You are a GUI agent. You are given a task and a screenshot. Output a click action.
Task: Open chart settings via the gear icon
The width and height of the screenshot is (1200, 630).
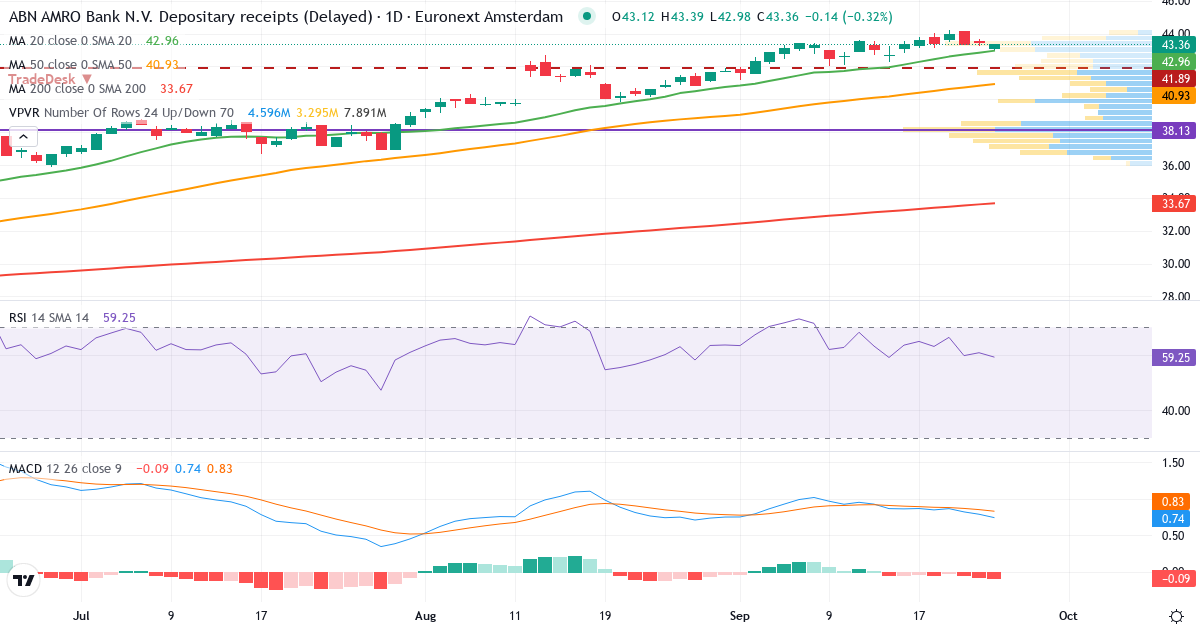click(x=1176, y=615)
